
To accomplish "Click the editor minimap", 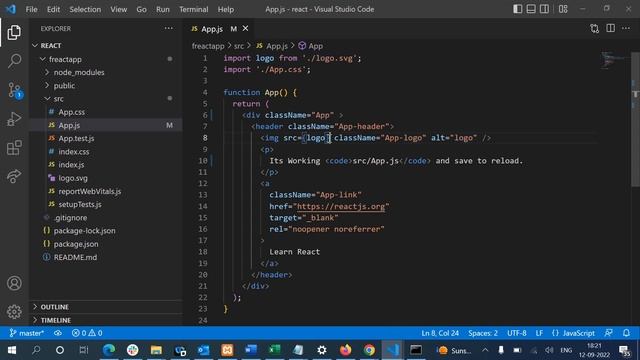I will pyautogui.click(x=614, y=60).
